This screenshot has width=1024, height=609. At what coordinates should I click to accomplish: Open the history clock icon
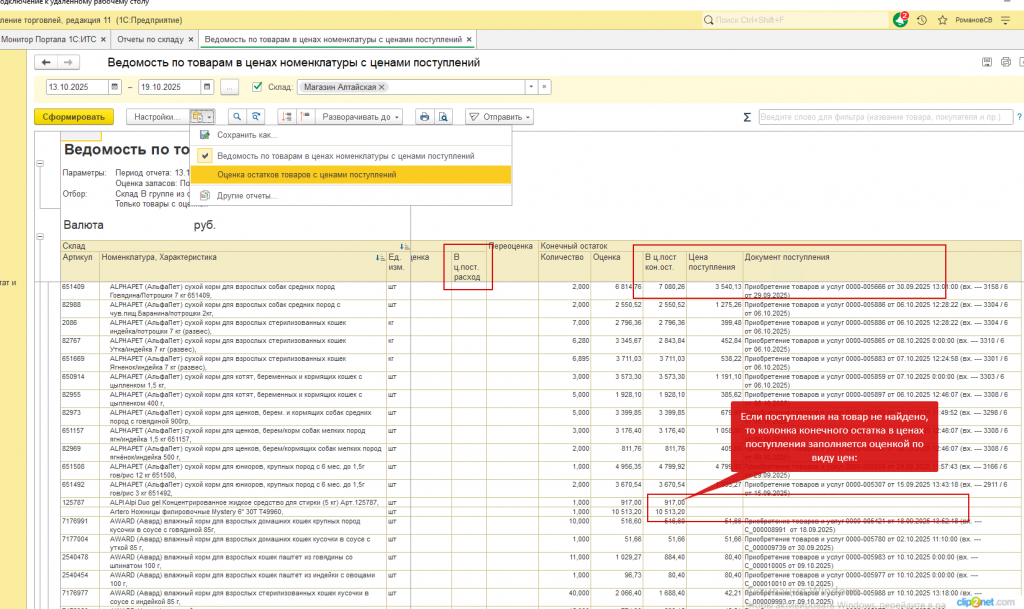921,19
